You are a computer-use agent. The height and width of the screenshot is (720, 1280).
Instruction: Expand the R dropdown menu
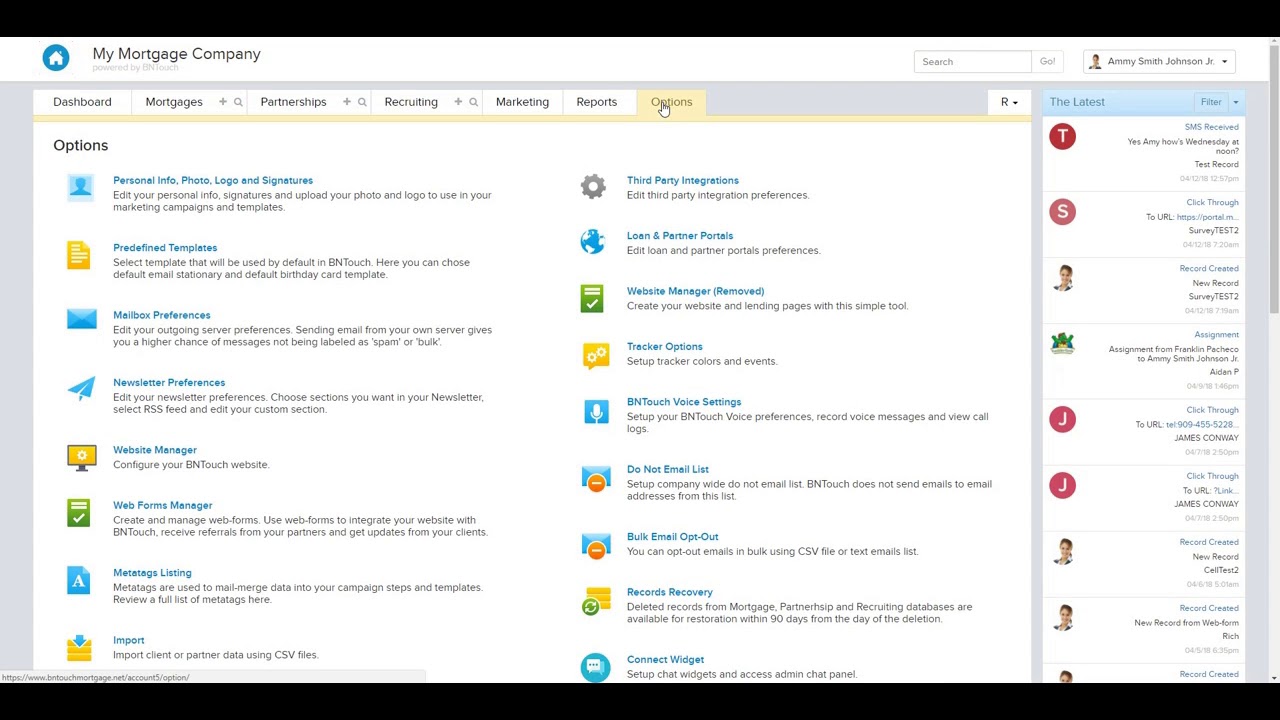click(1009, 102)
